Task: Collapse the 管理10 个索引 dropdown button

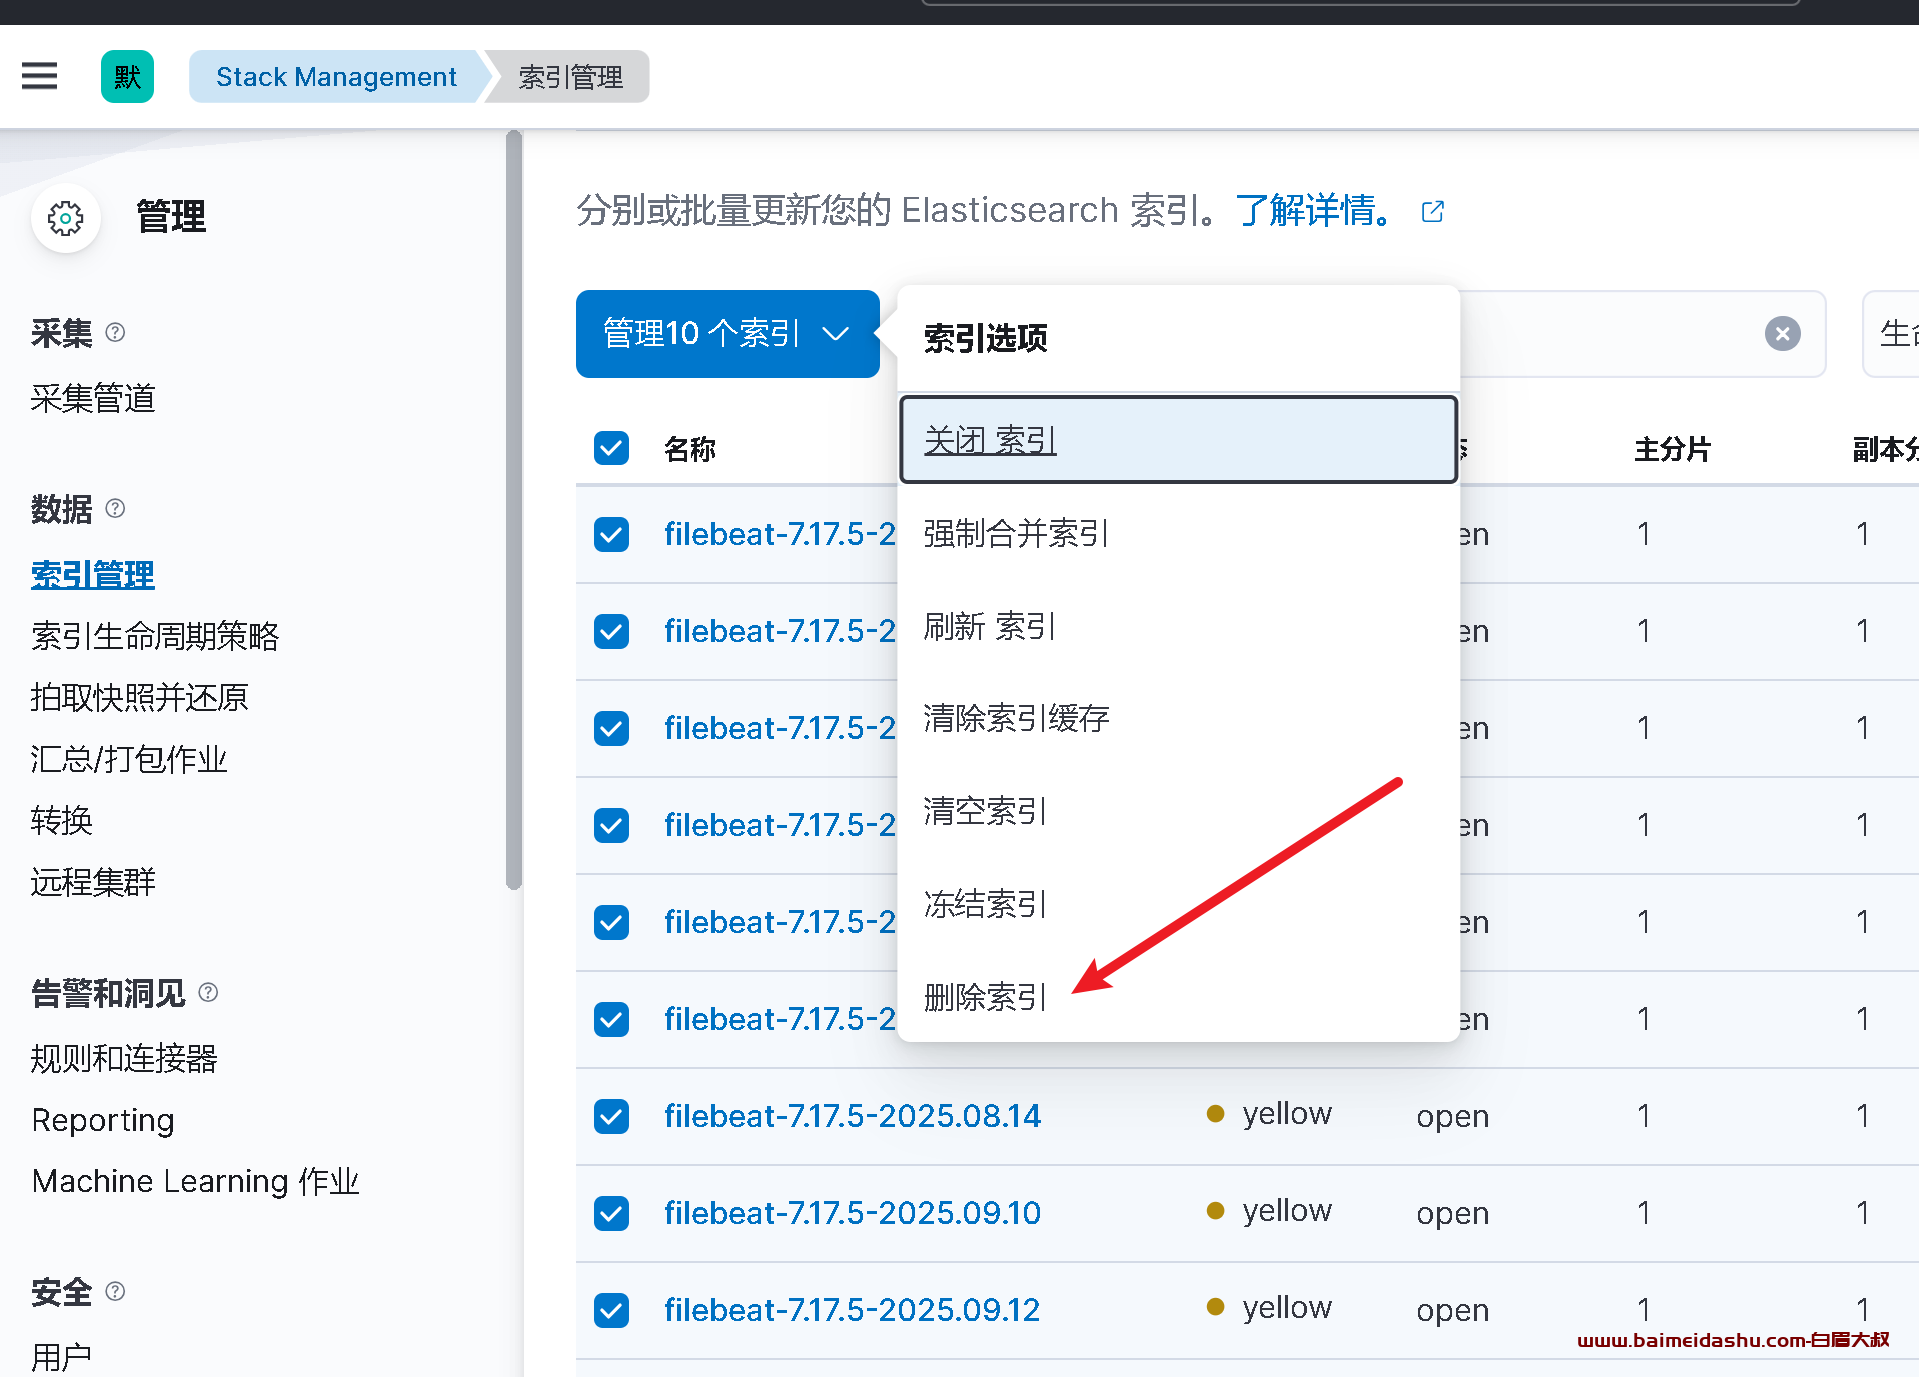Action: pyautogui.click(x=727, y=334)
